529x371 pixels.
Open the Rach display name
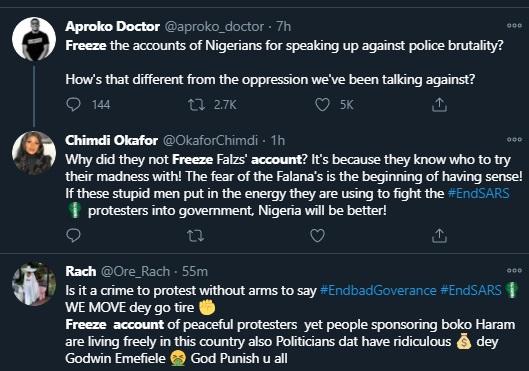click(81, 271)
